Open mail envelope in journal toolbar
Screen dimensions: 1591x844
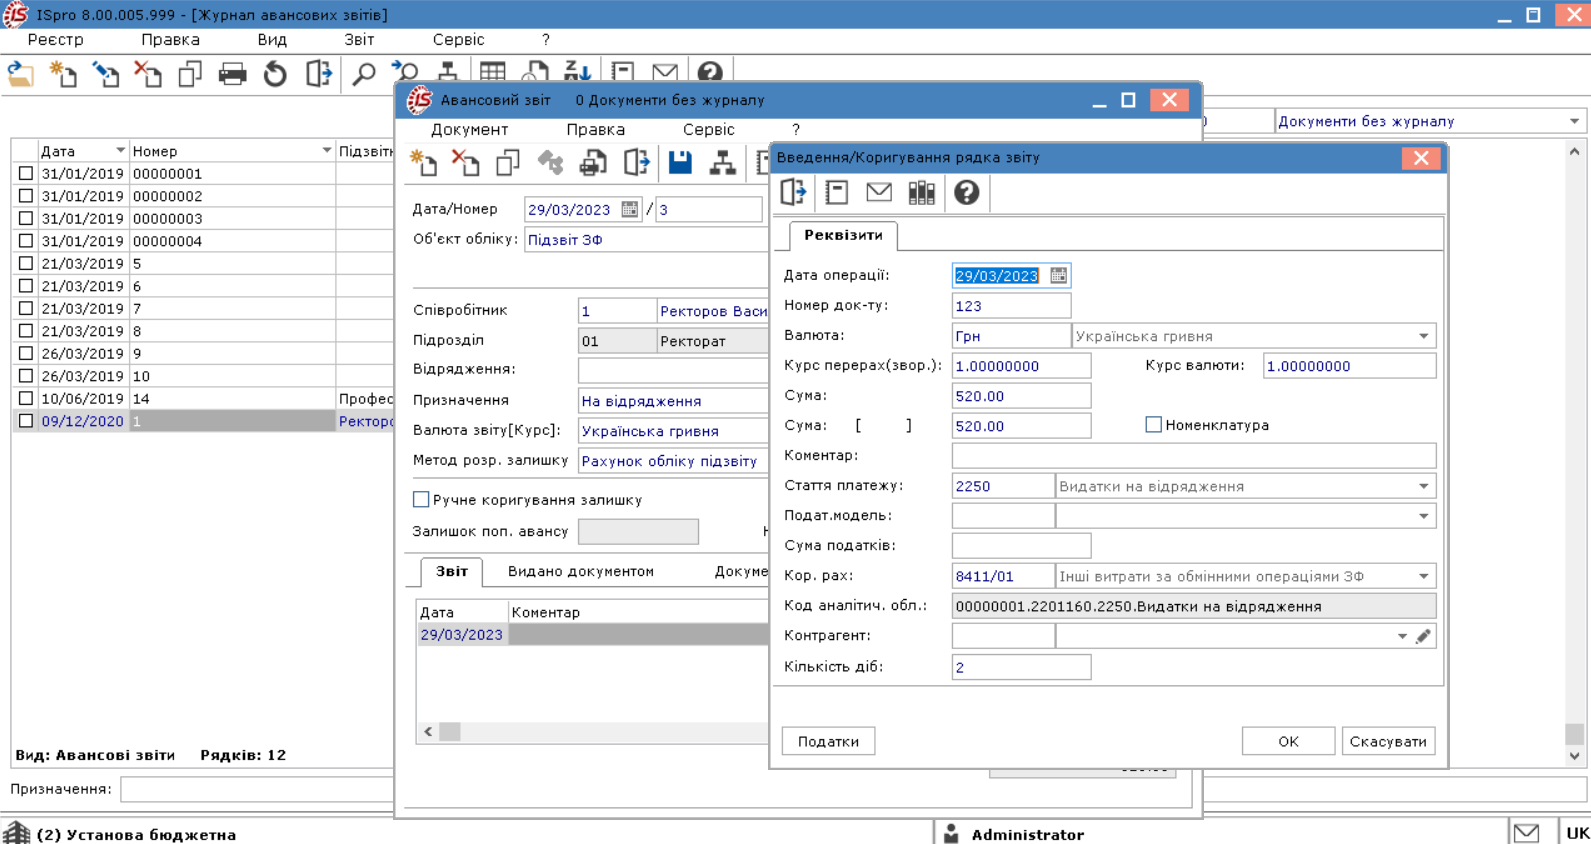pos(665,72)
